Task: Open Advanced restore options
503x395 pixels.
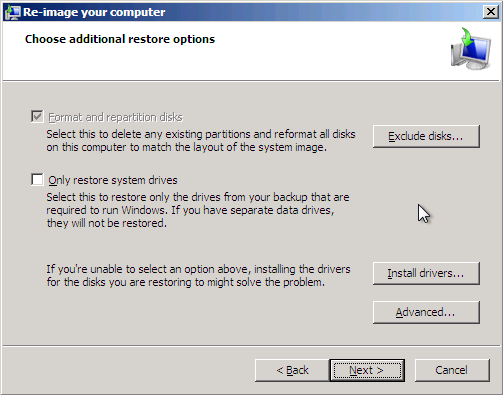Action: (x=426, y=312)
